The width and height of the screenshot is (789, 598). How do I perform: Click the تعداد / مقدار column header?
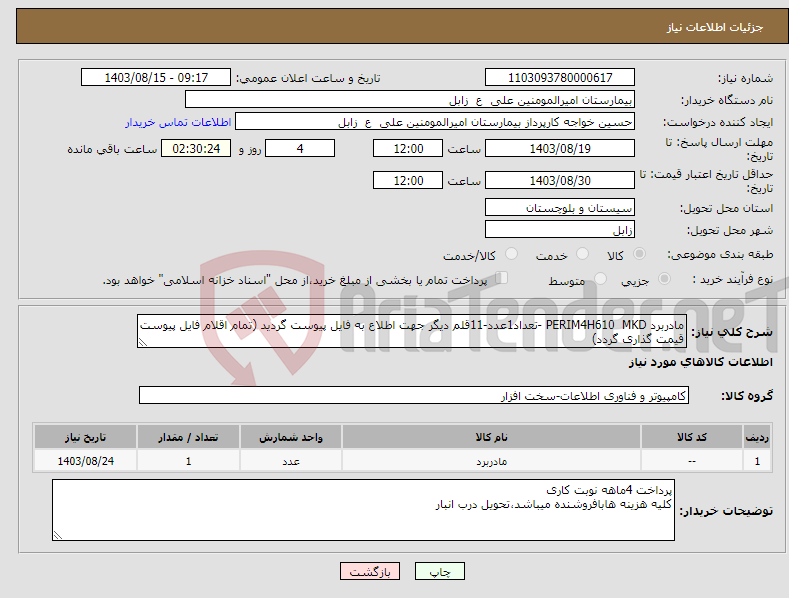(188, 437)
